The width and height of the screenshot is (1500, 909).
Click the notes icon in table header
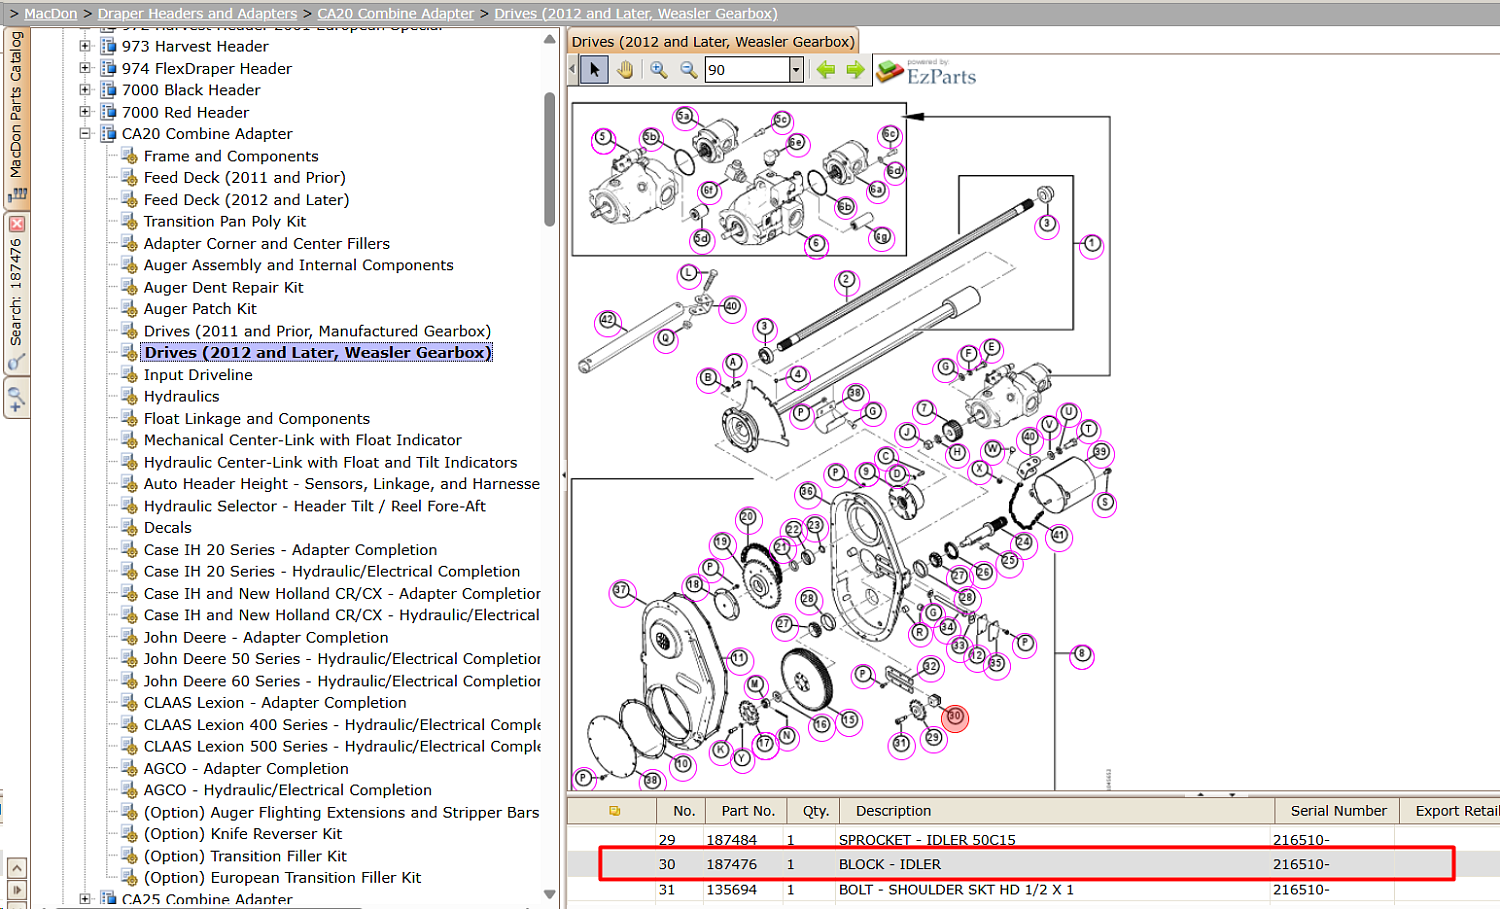pos(614,811)
